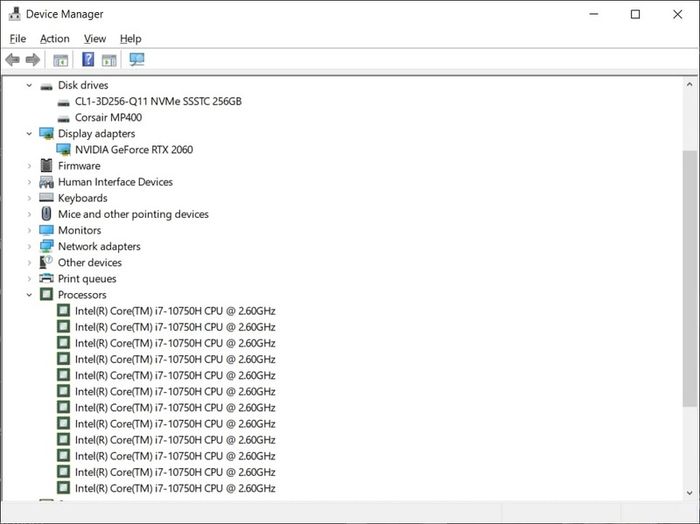Image resolution: width=700 pixels, height=524 pixels.
Task: Click the Other devices question mark icon
Action: pos(46,262)
